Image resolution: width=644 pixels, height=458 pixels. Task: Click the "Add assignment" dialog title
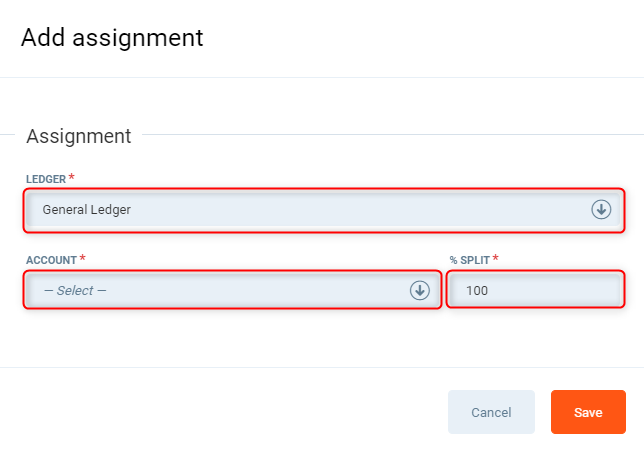112,38
